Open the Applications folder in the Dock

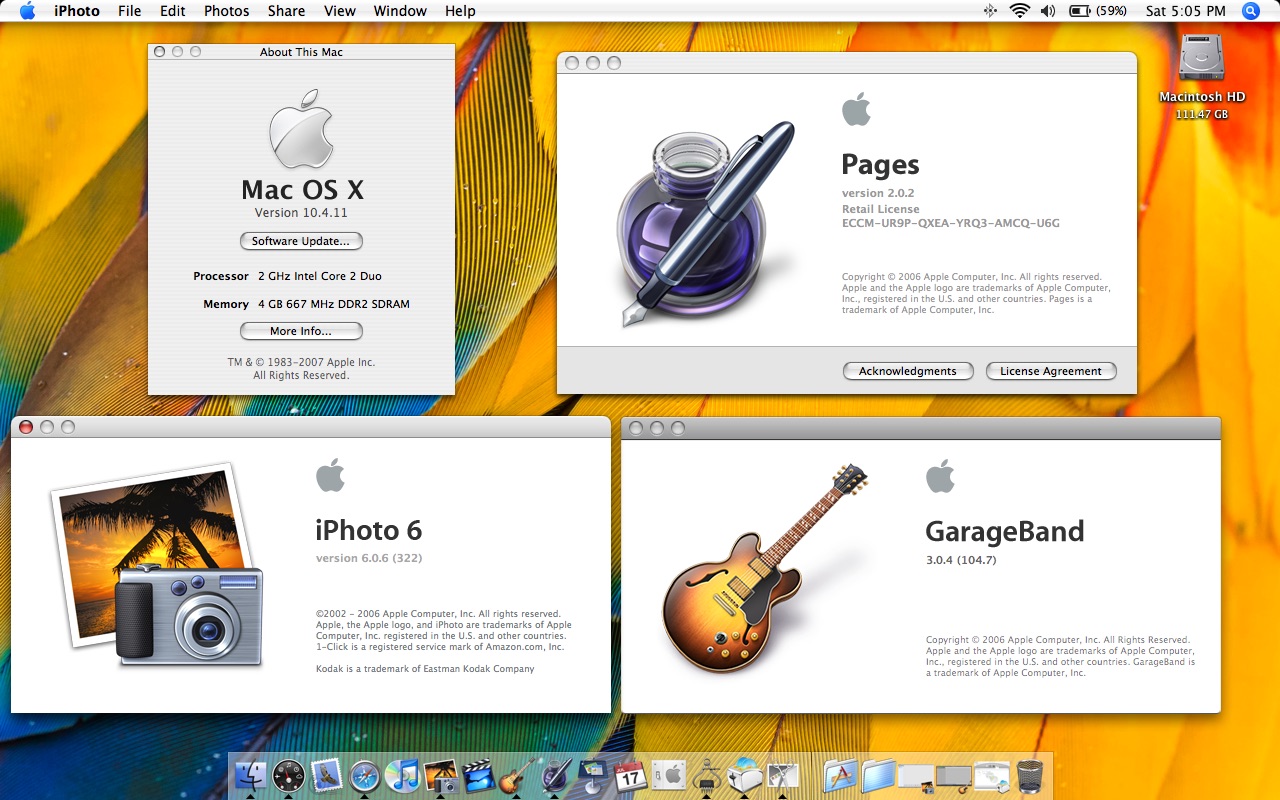840,775
